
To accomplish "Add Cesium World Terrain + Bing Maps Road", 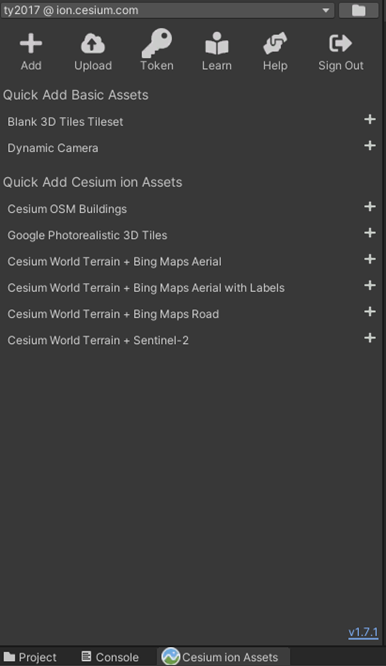I will coord(370,312).
